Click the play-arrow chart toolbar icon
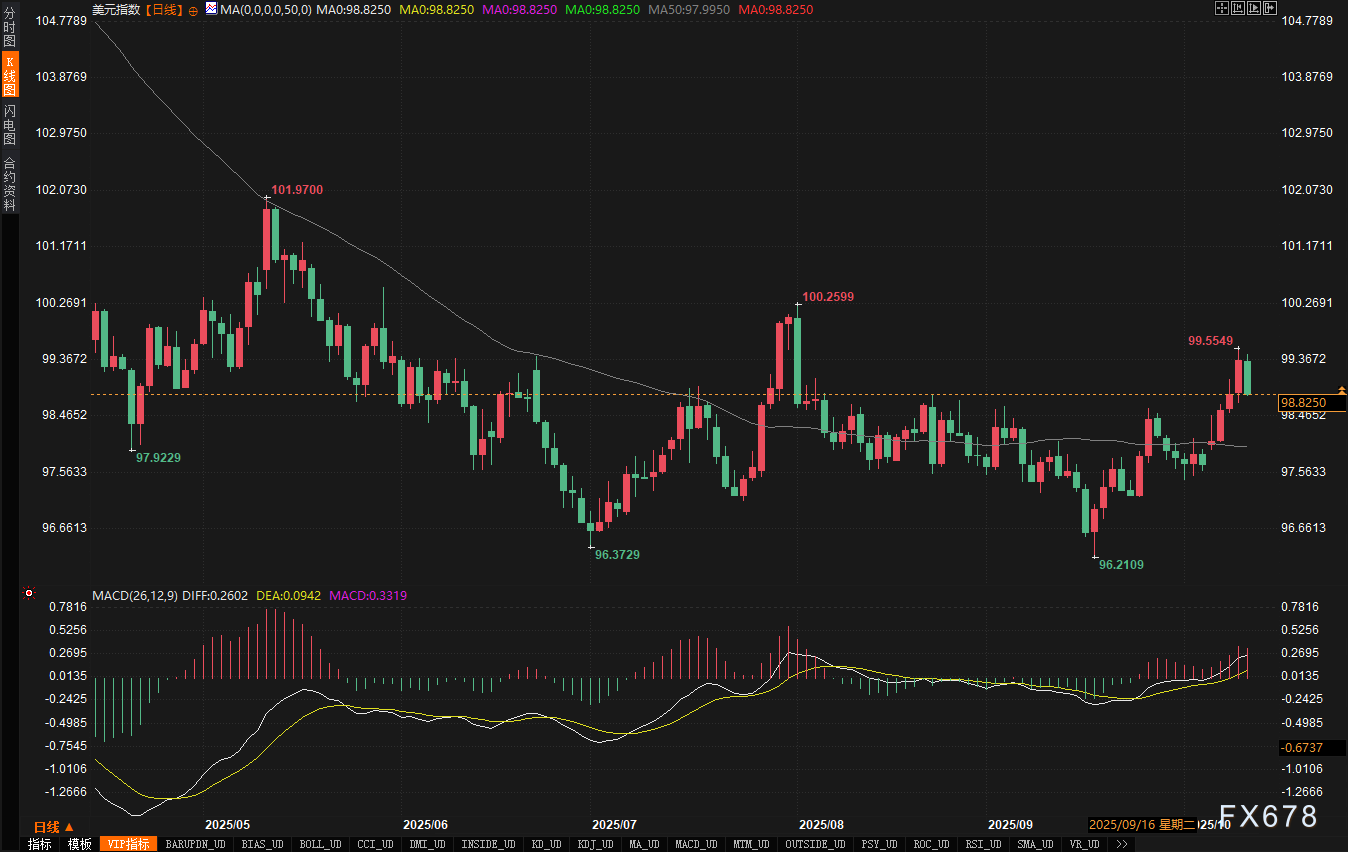1348x852 pixels. [x=1254, y=8]
